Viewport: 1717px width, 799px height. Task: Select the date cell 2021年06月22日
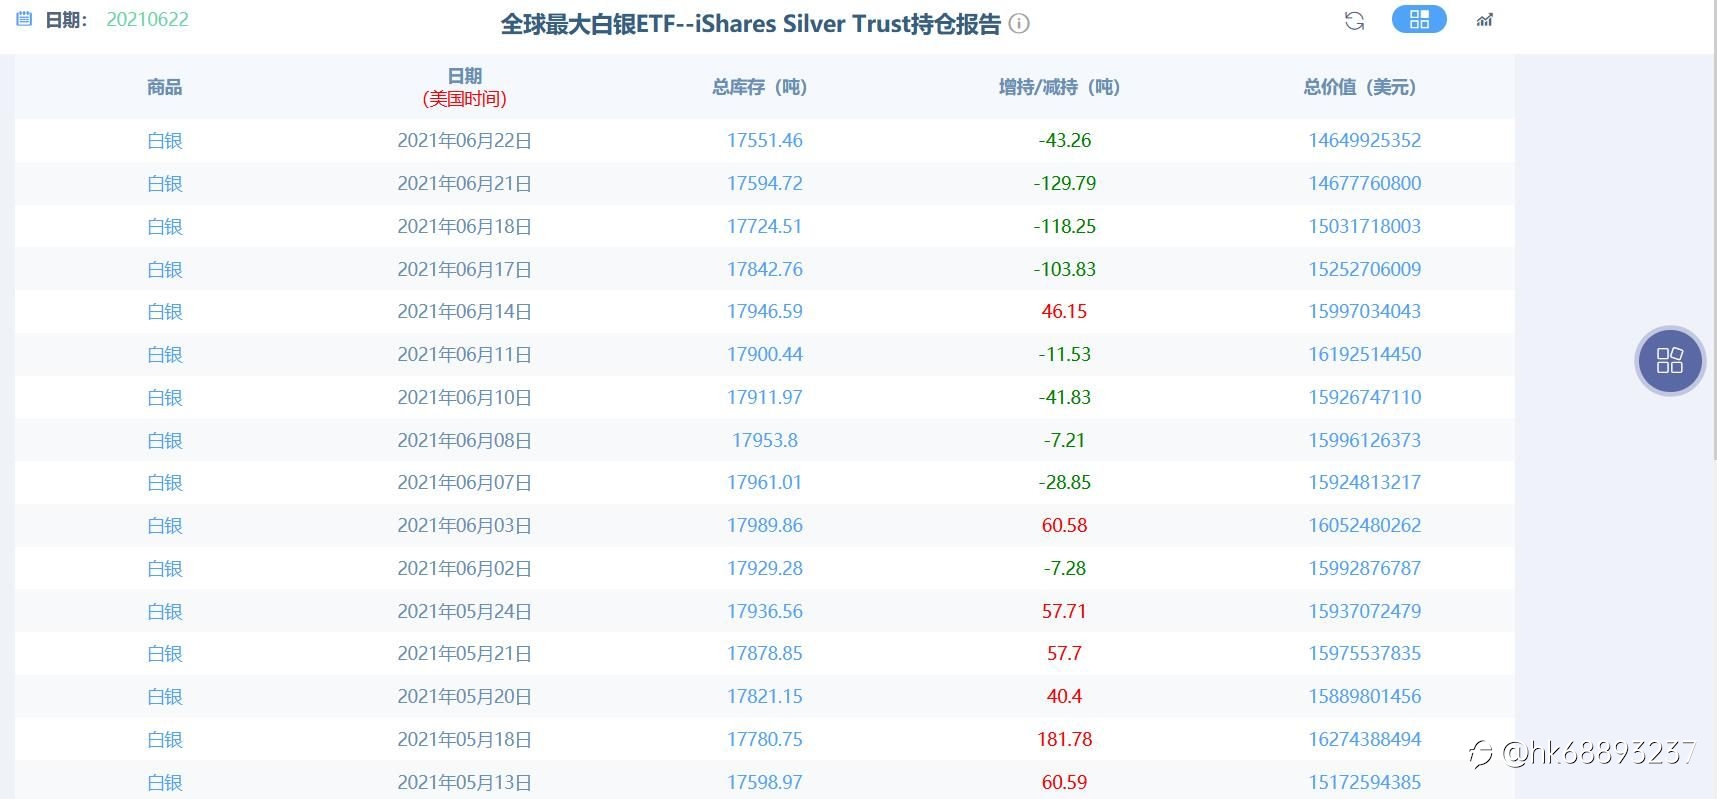tap(465, 140)
